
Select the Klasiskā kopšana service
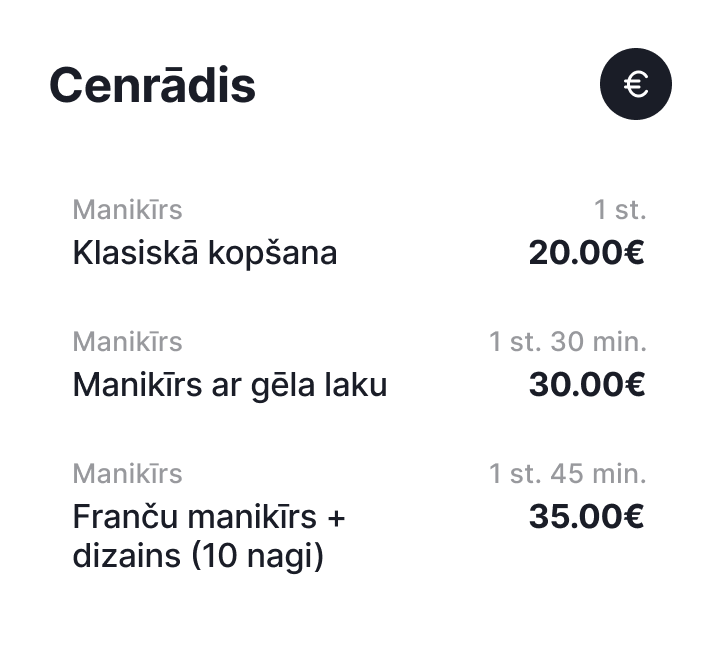tap(205, 253)
